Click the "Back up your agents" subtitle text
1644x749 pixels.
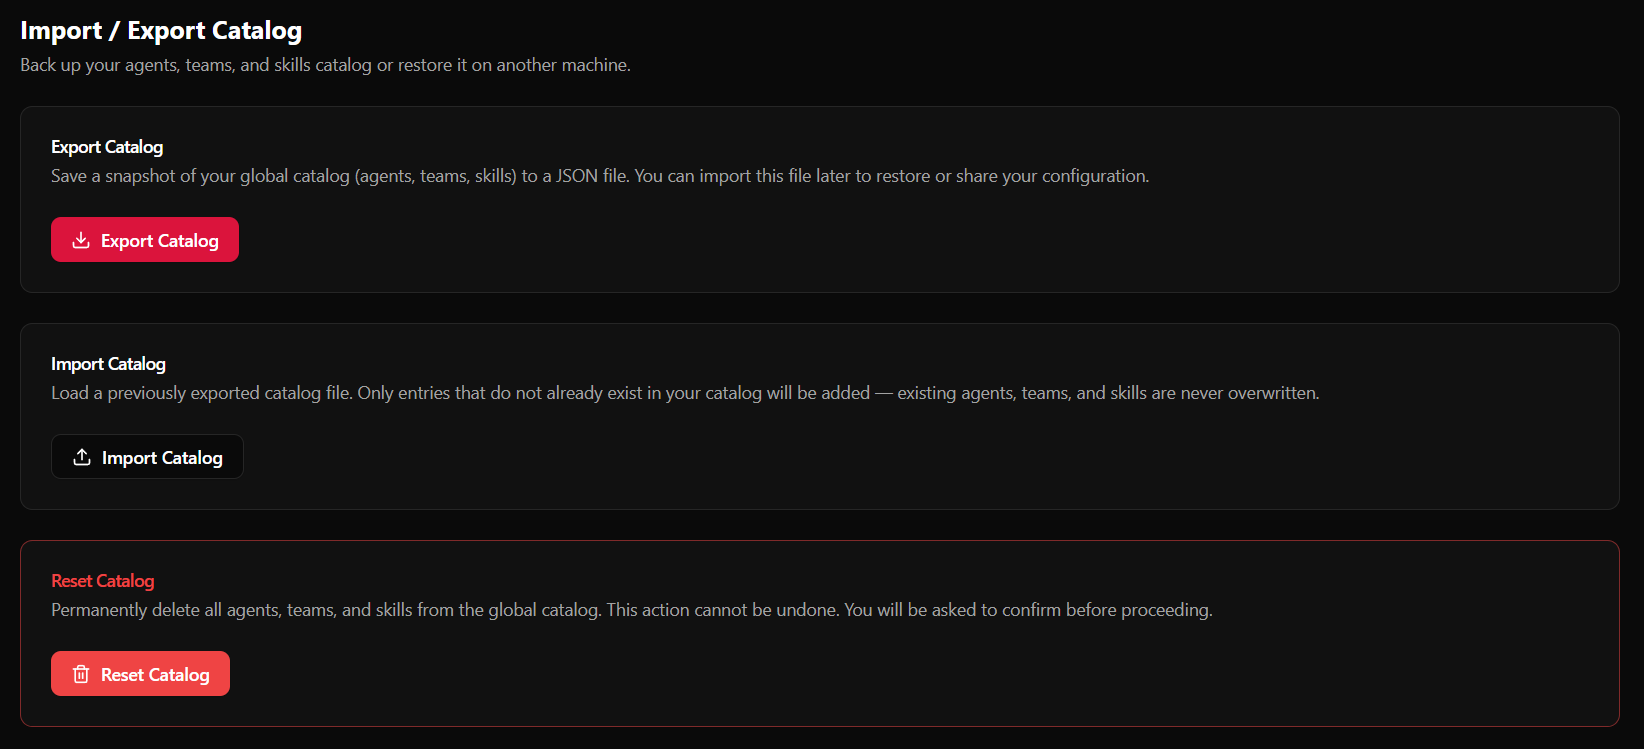click(x=325, y=65)
